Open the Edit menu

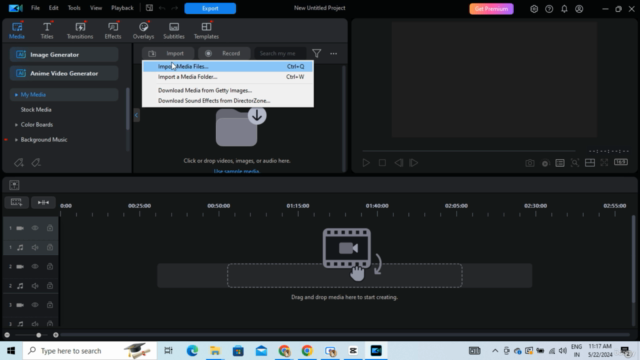(x=53, y=8)
